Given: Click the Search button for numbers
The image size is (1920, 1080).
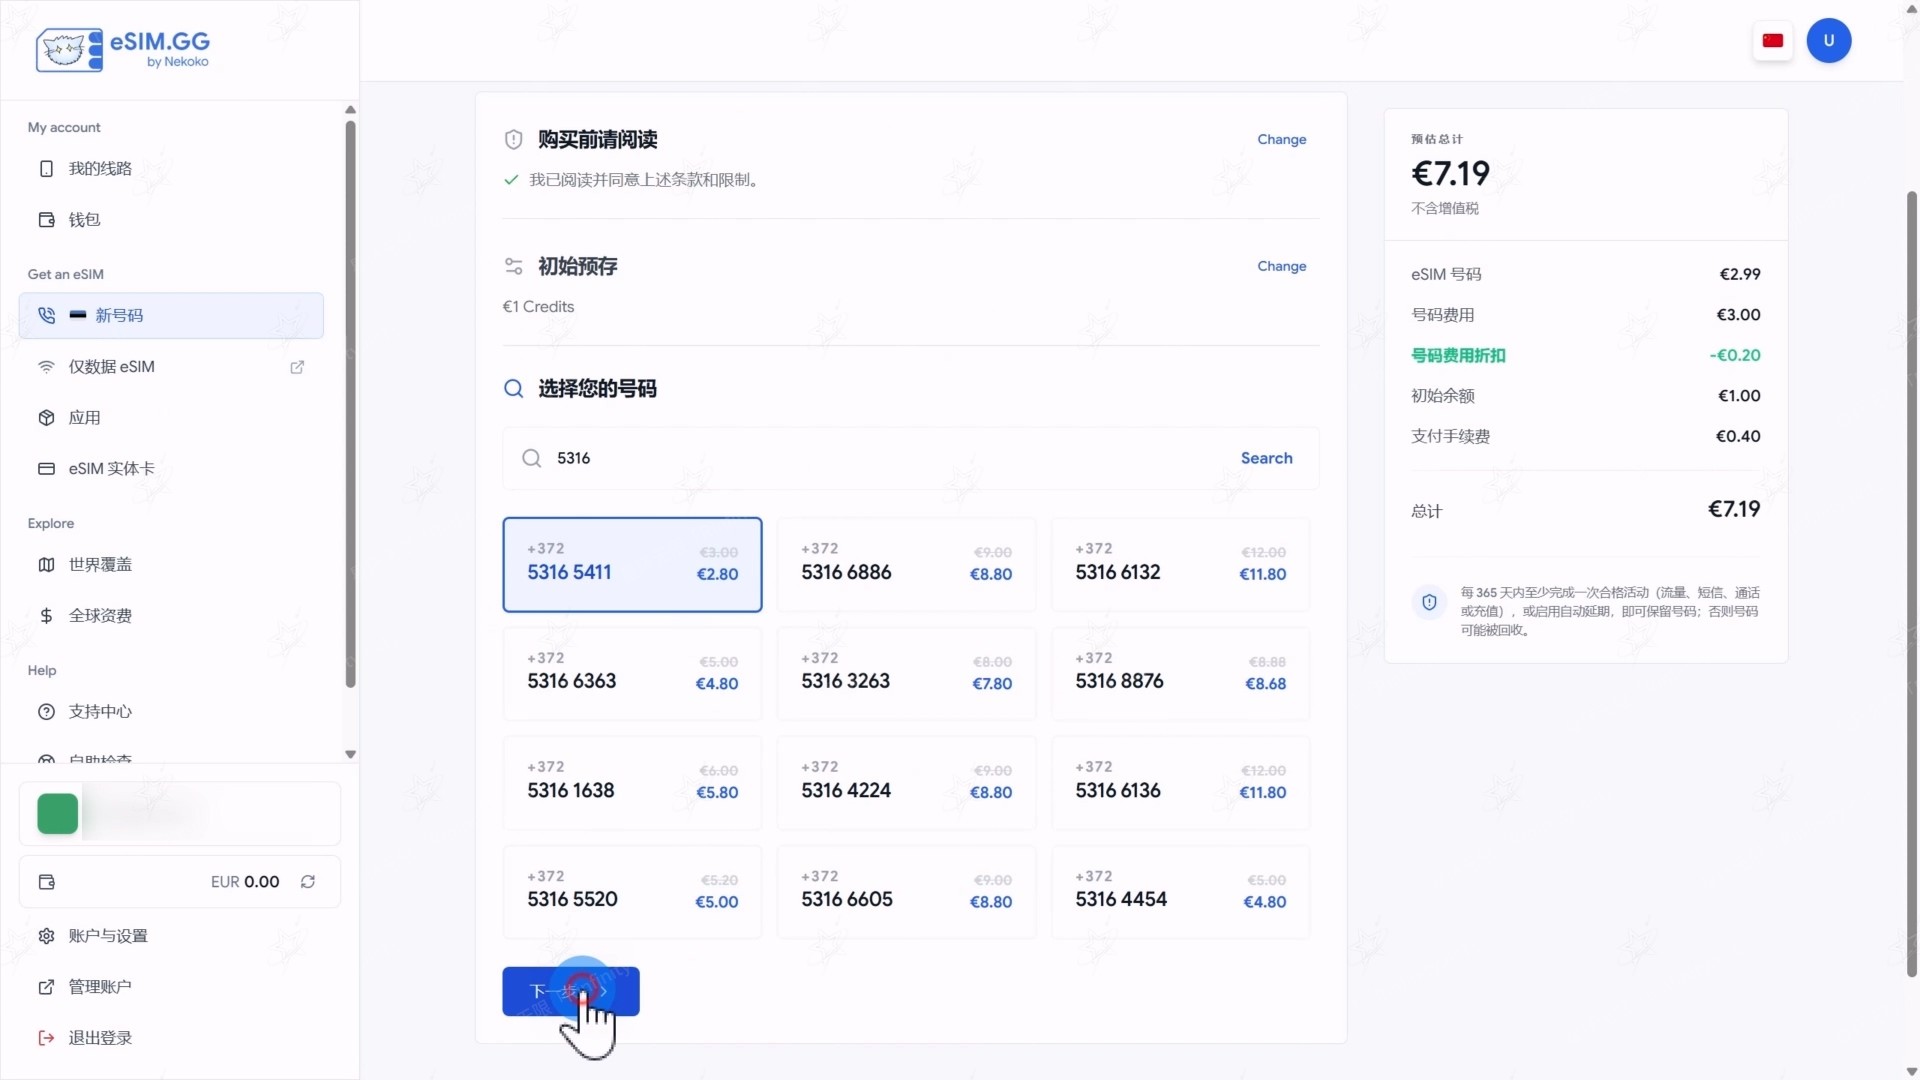Looking at the screenshot, I should coord(1266,458).
